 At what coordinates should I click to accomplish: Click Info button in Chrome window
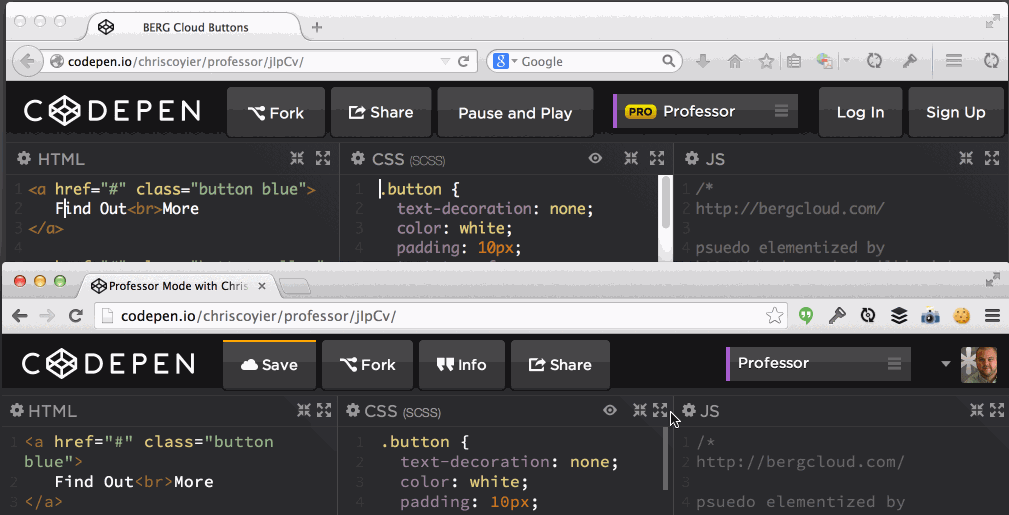[462, 365]
